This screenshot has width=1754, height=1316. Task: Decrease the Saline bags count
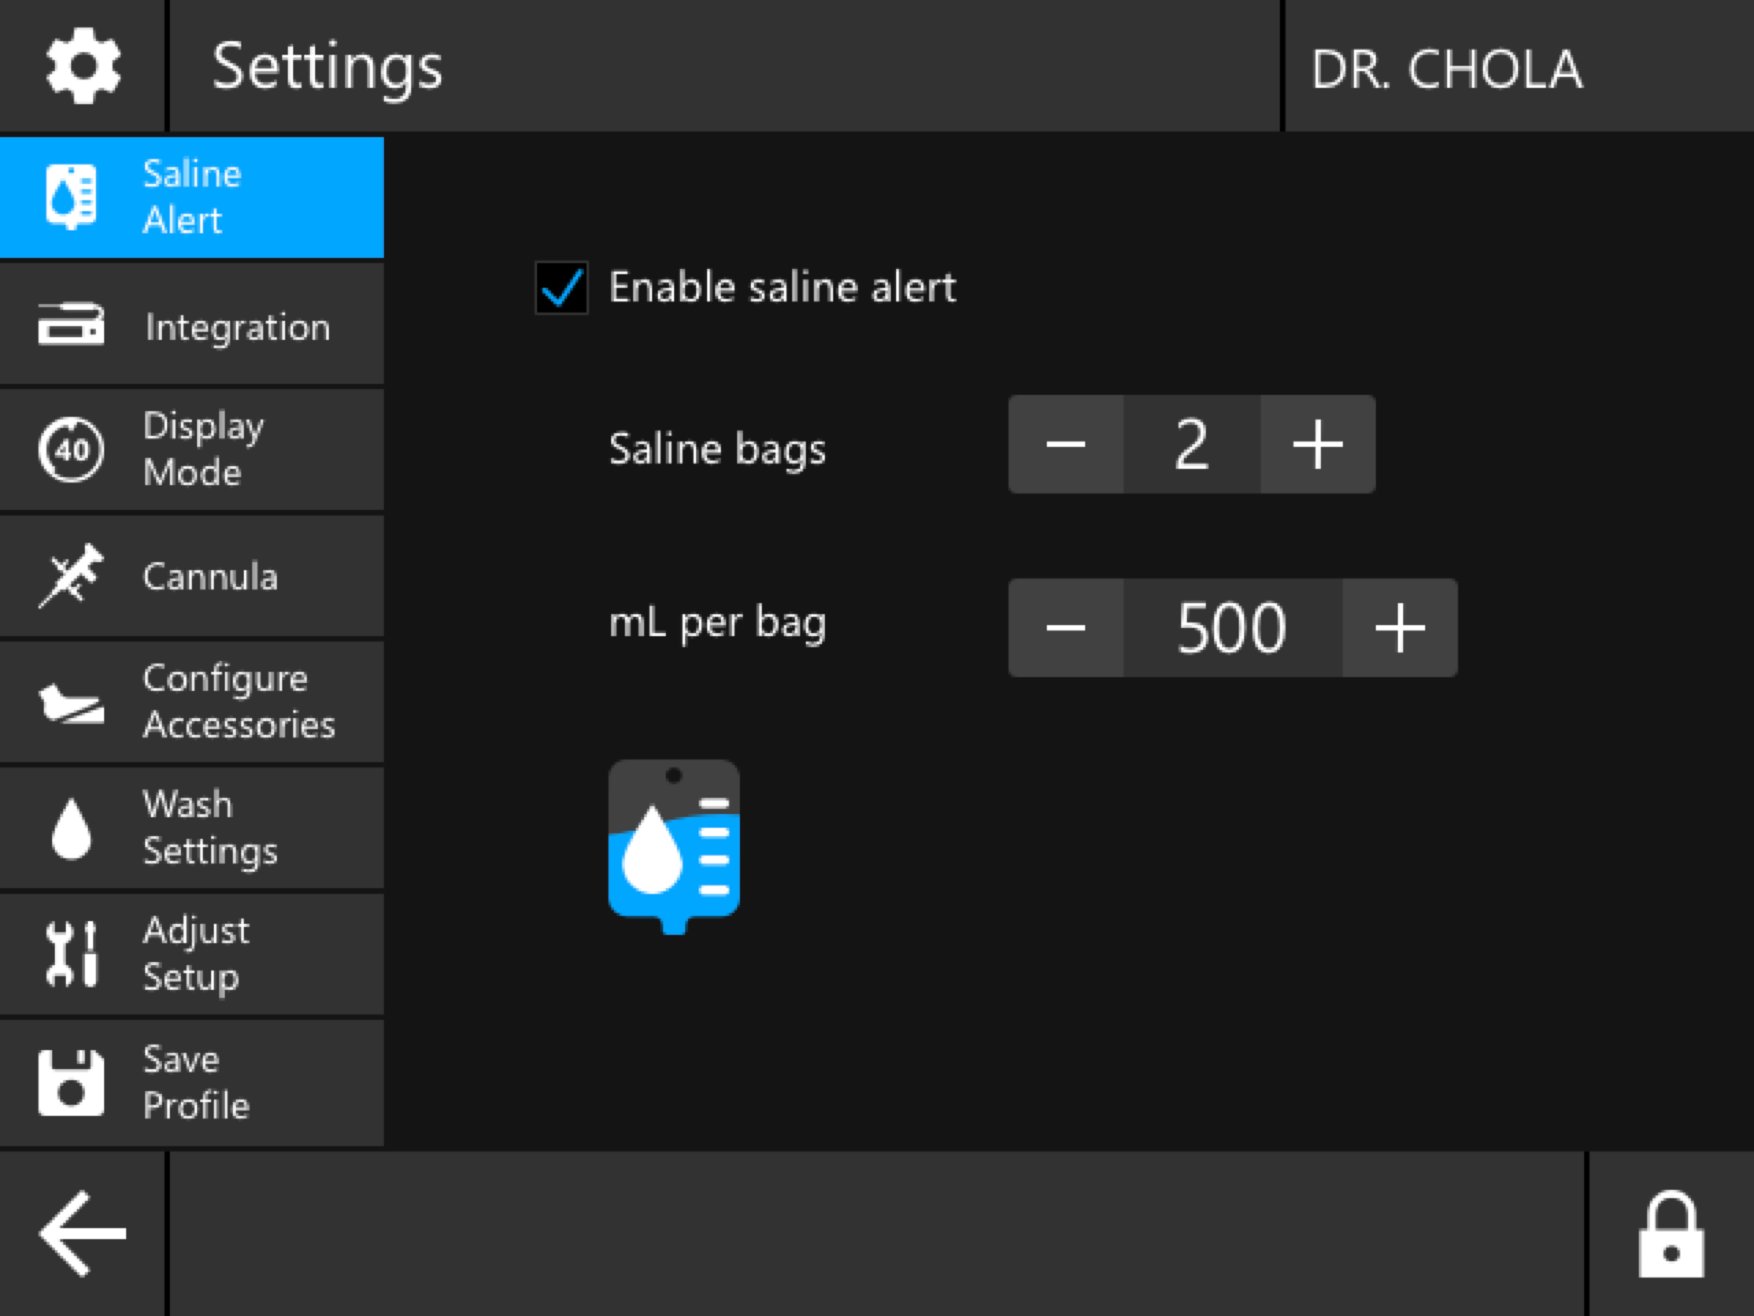(1066, 444)
